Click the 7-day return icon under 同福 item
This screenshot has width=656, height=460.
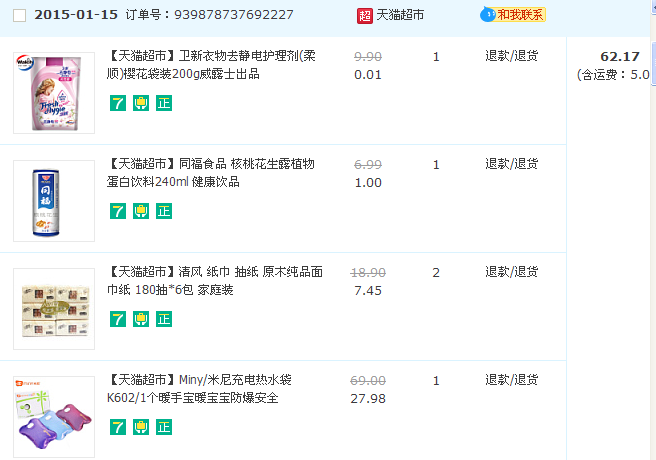point(118,211)
